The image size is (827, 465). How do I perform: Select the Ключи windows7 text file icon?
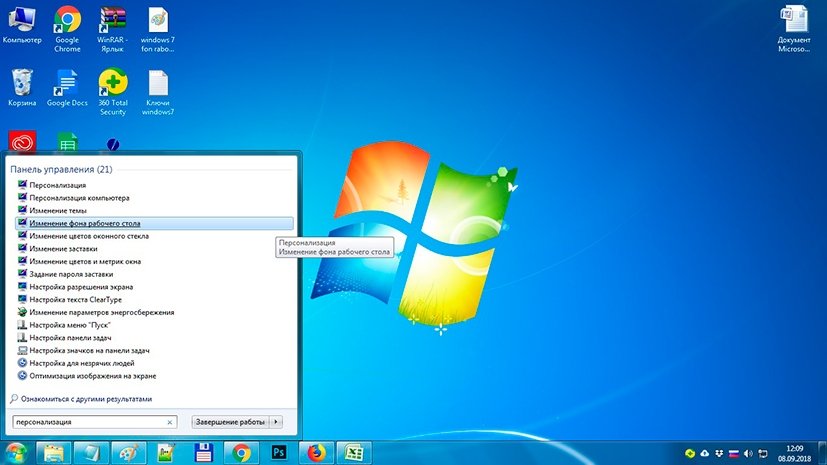click(x=158, y=92)
